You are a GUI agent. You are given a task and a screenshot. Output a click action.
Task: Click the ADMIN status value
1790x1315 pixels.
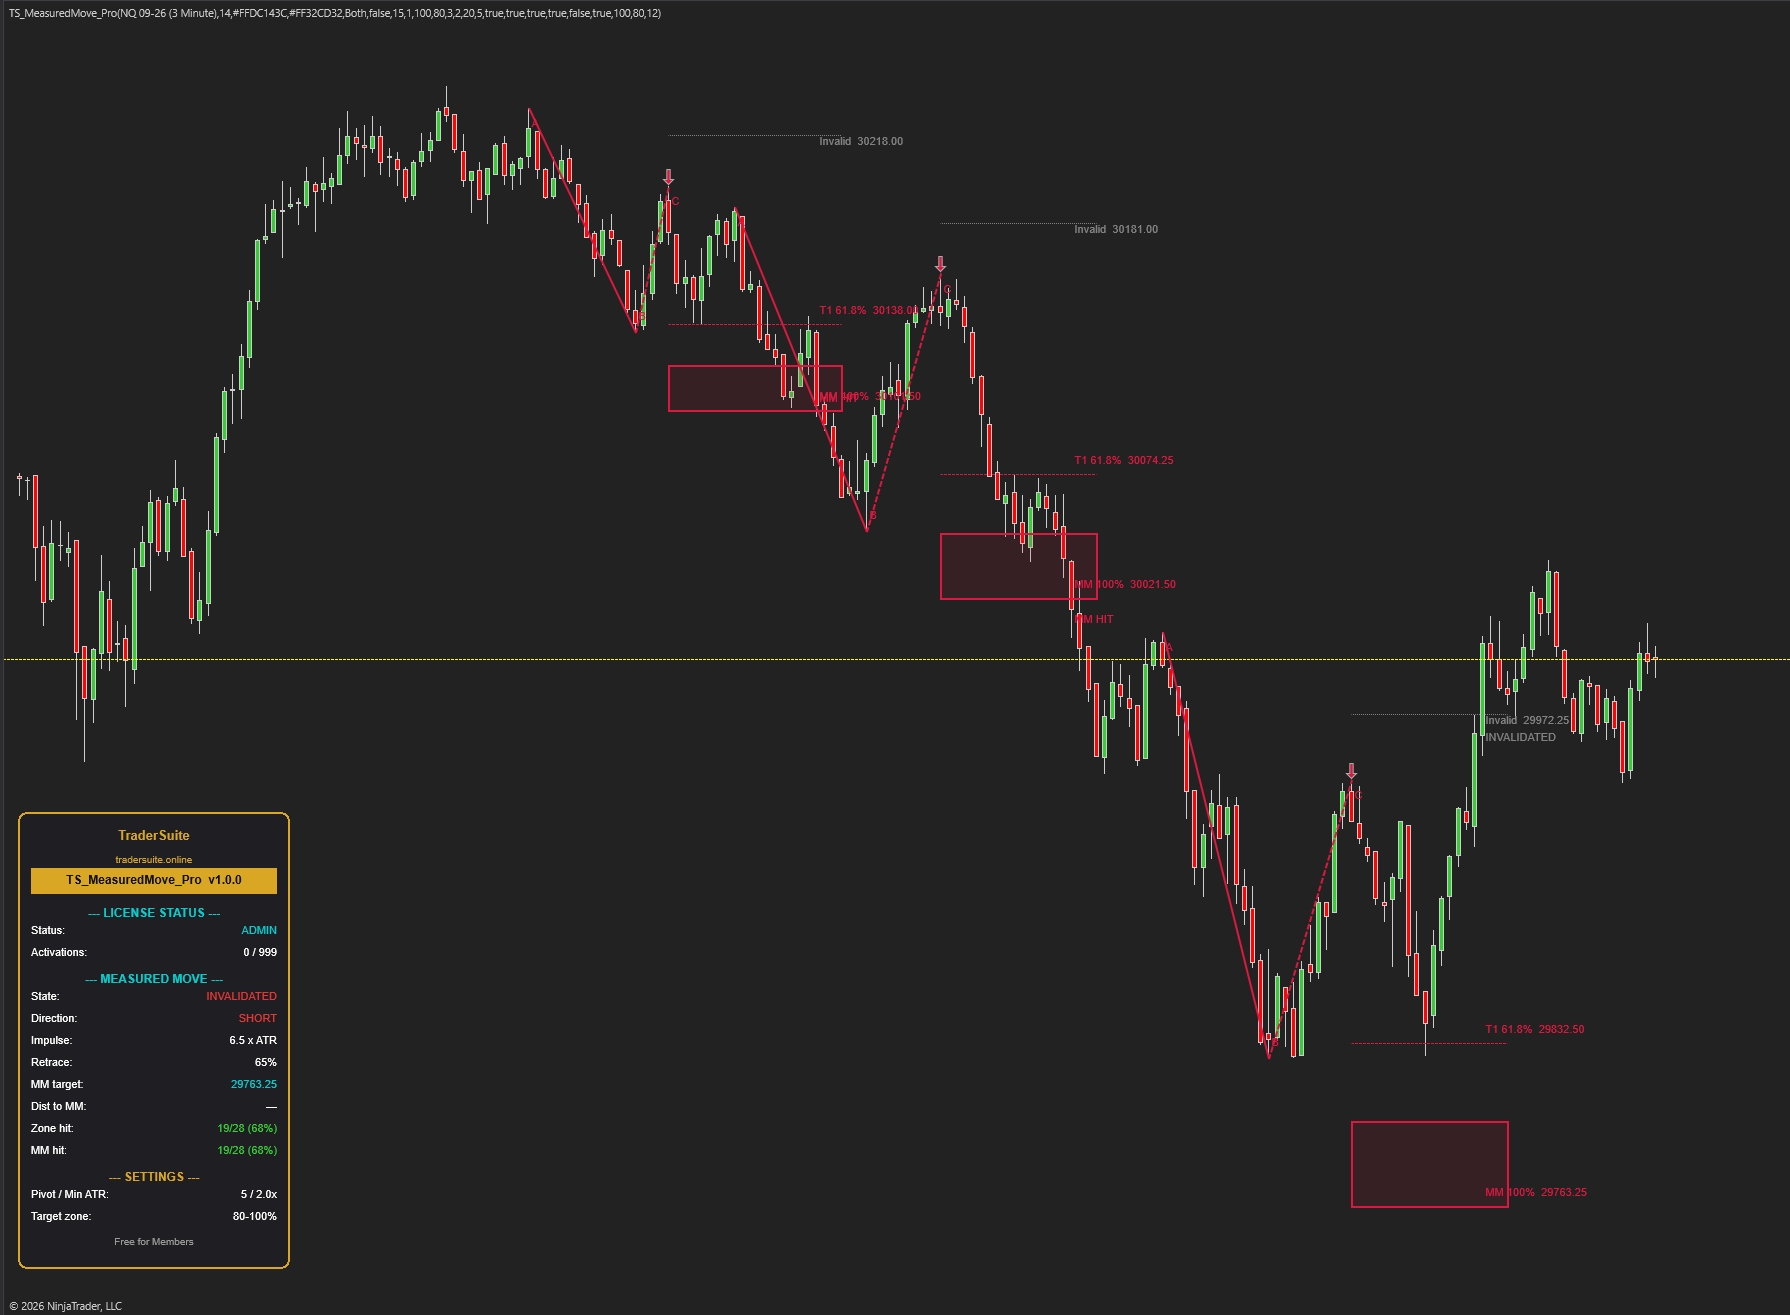point(259,930)
